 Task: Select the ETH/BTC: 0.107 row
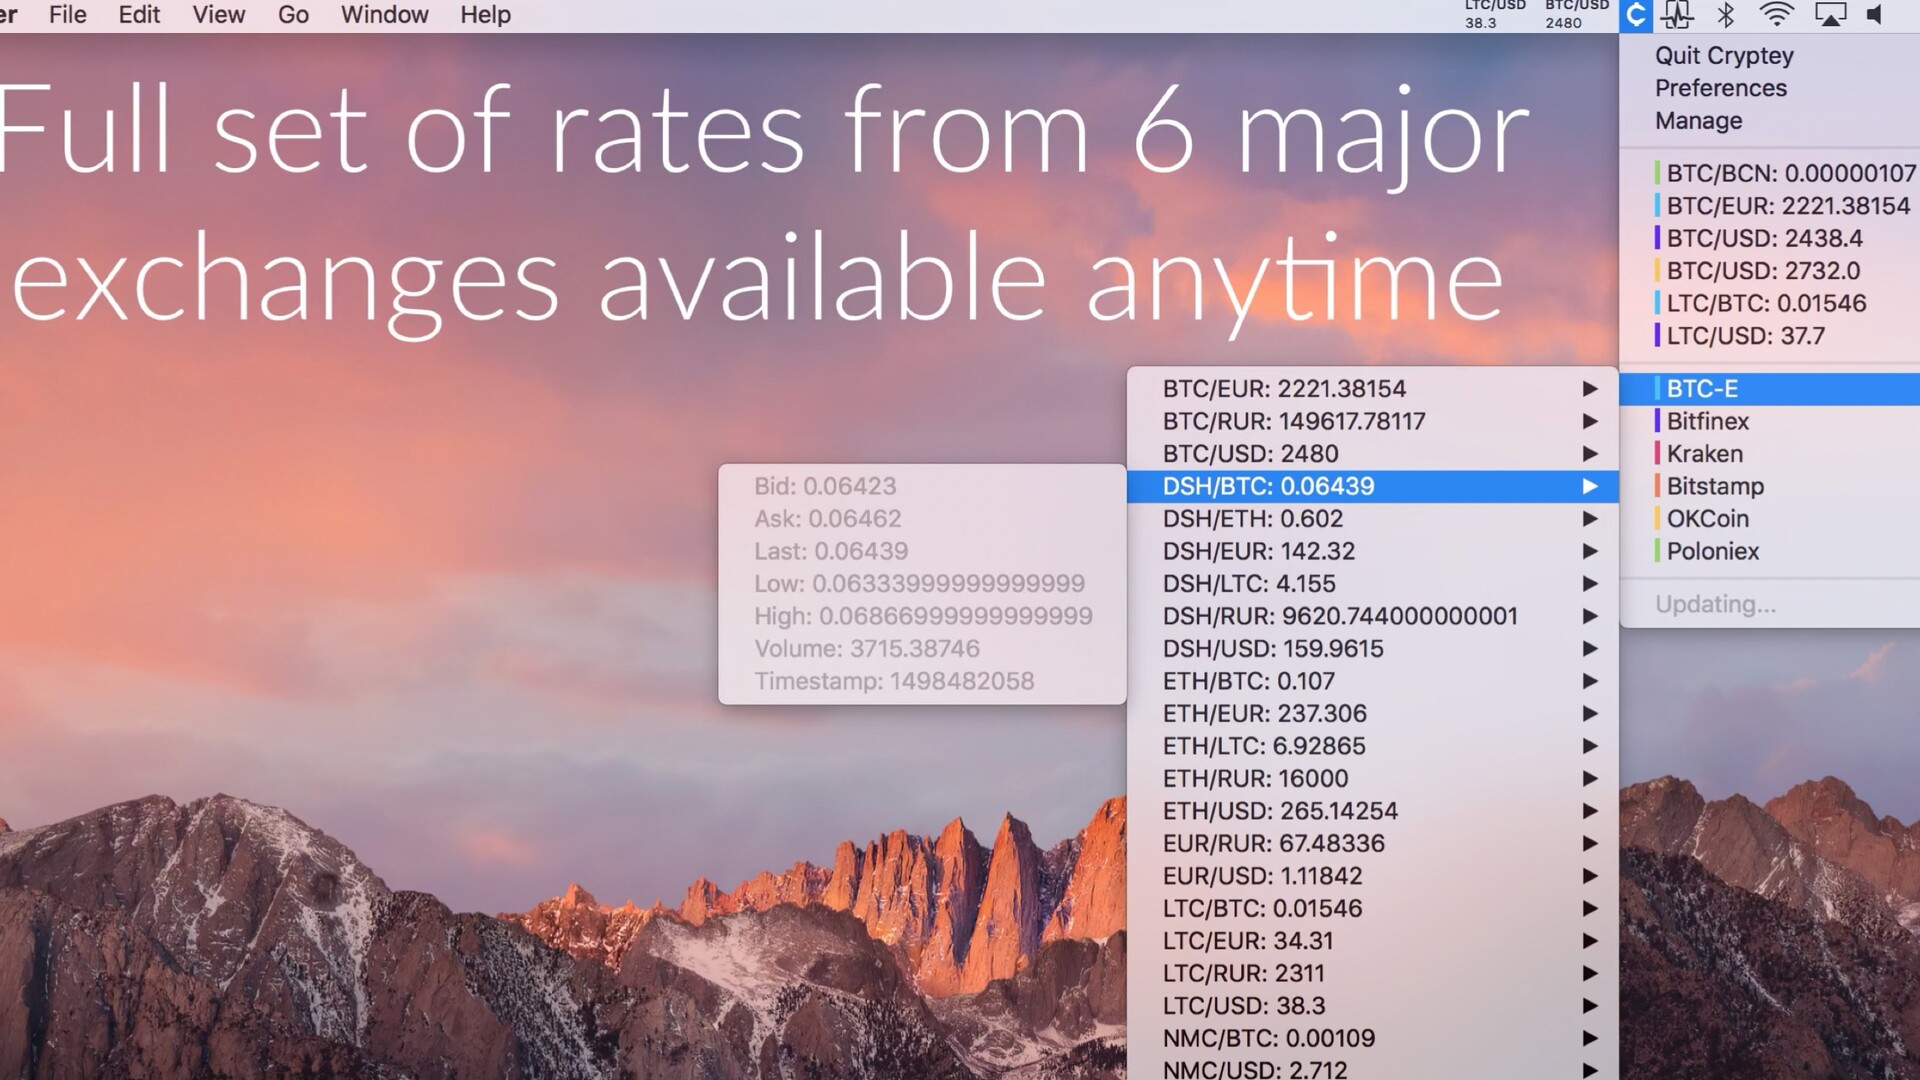(x=1372, y=681)
